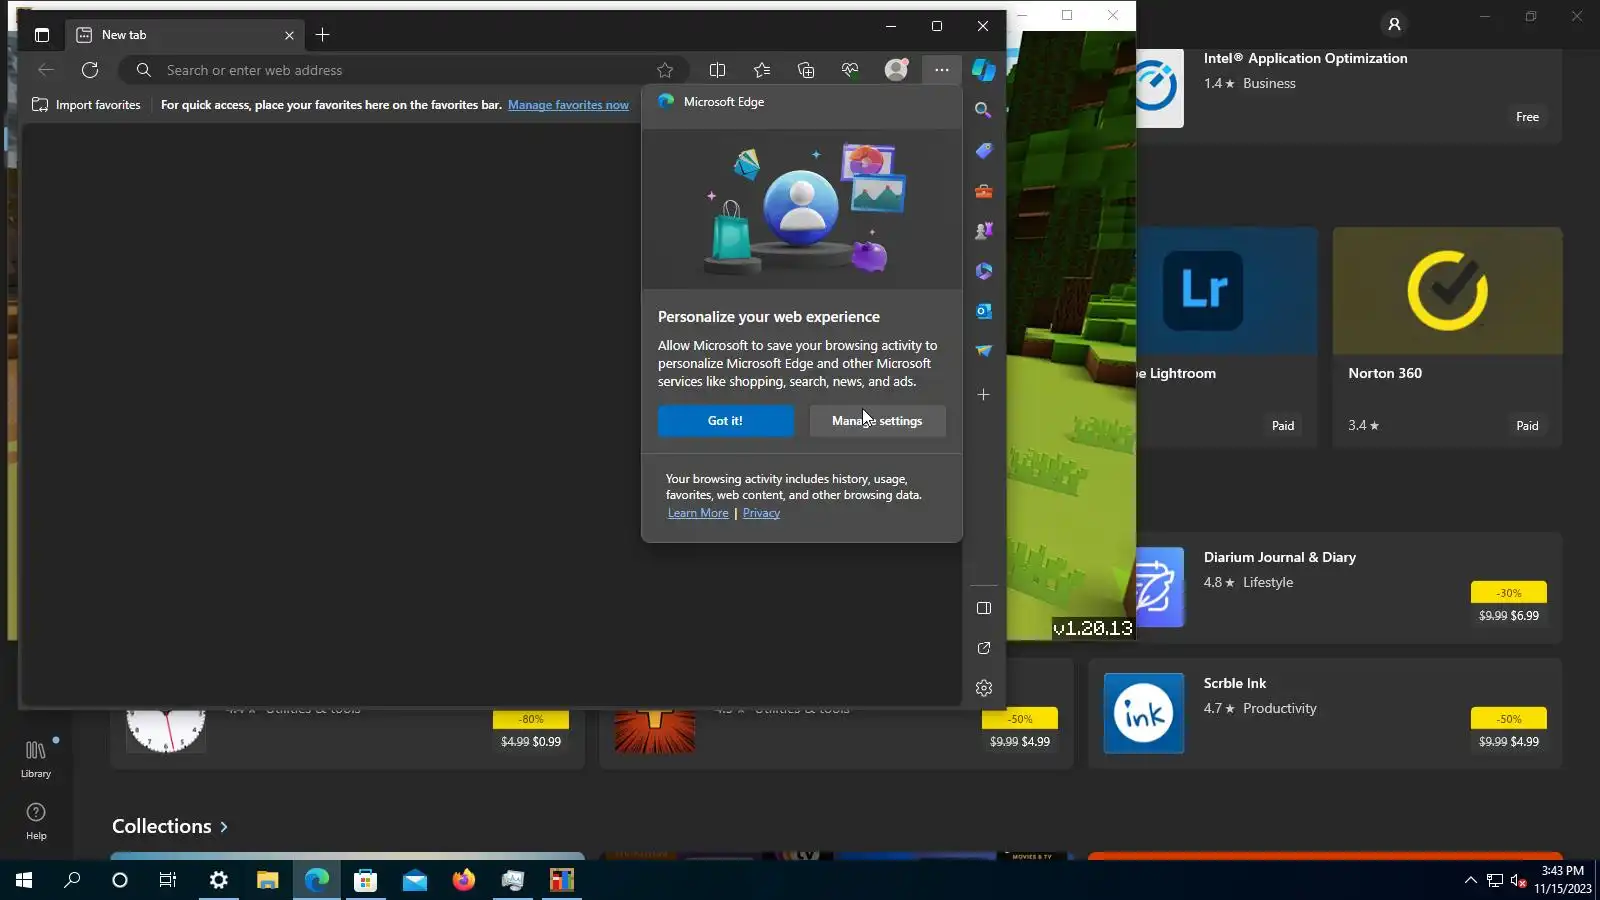Open Microsoft 365 in the Edge sidebar

983,271
